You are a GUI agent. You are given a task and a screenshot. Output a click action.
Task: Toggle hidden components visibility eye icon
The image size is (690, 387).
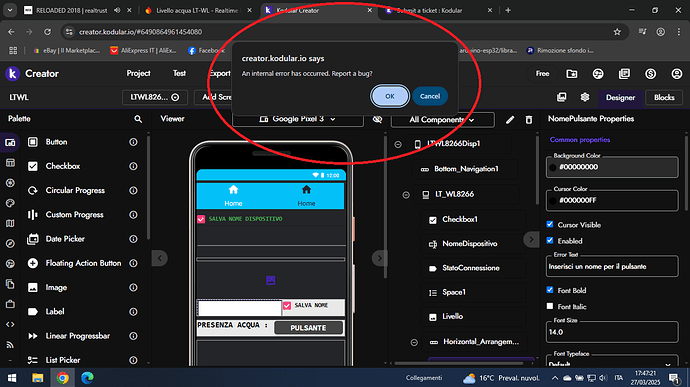coord(377,119)
